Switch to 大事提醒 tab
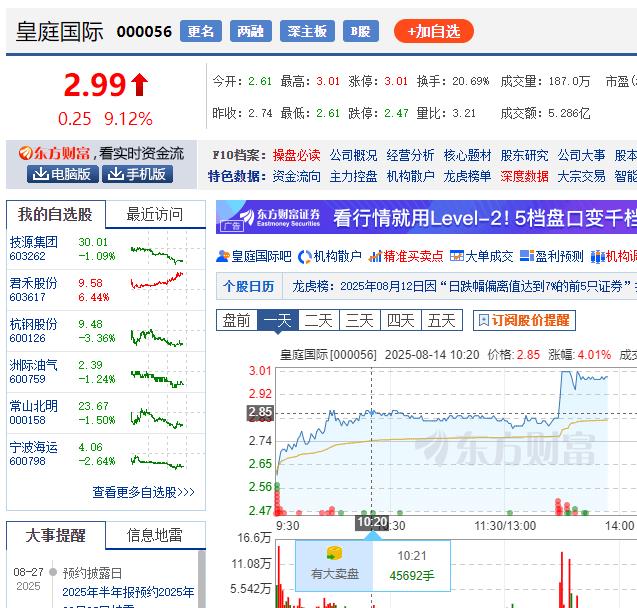 (56, 535)
